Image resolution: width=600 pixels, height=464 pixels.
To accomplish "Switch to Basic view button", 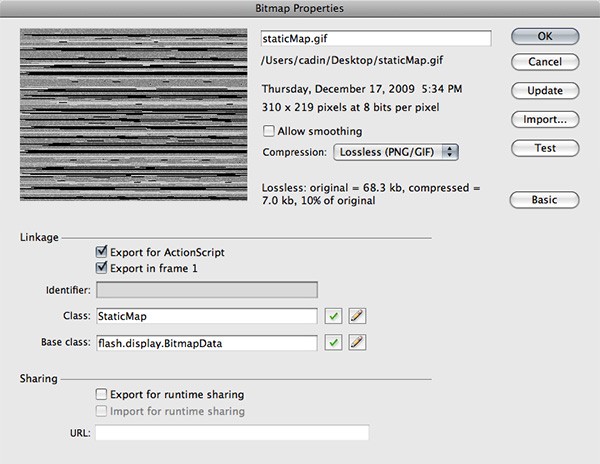I will click(x=544, y=200).
